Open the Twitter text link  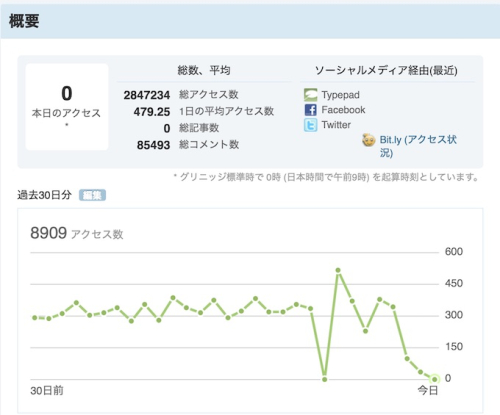click(x=336, y=125)
